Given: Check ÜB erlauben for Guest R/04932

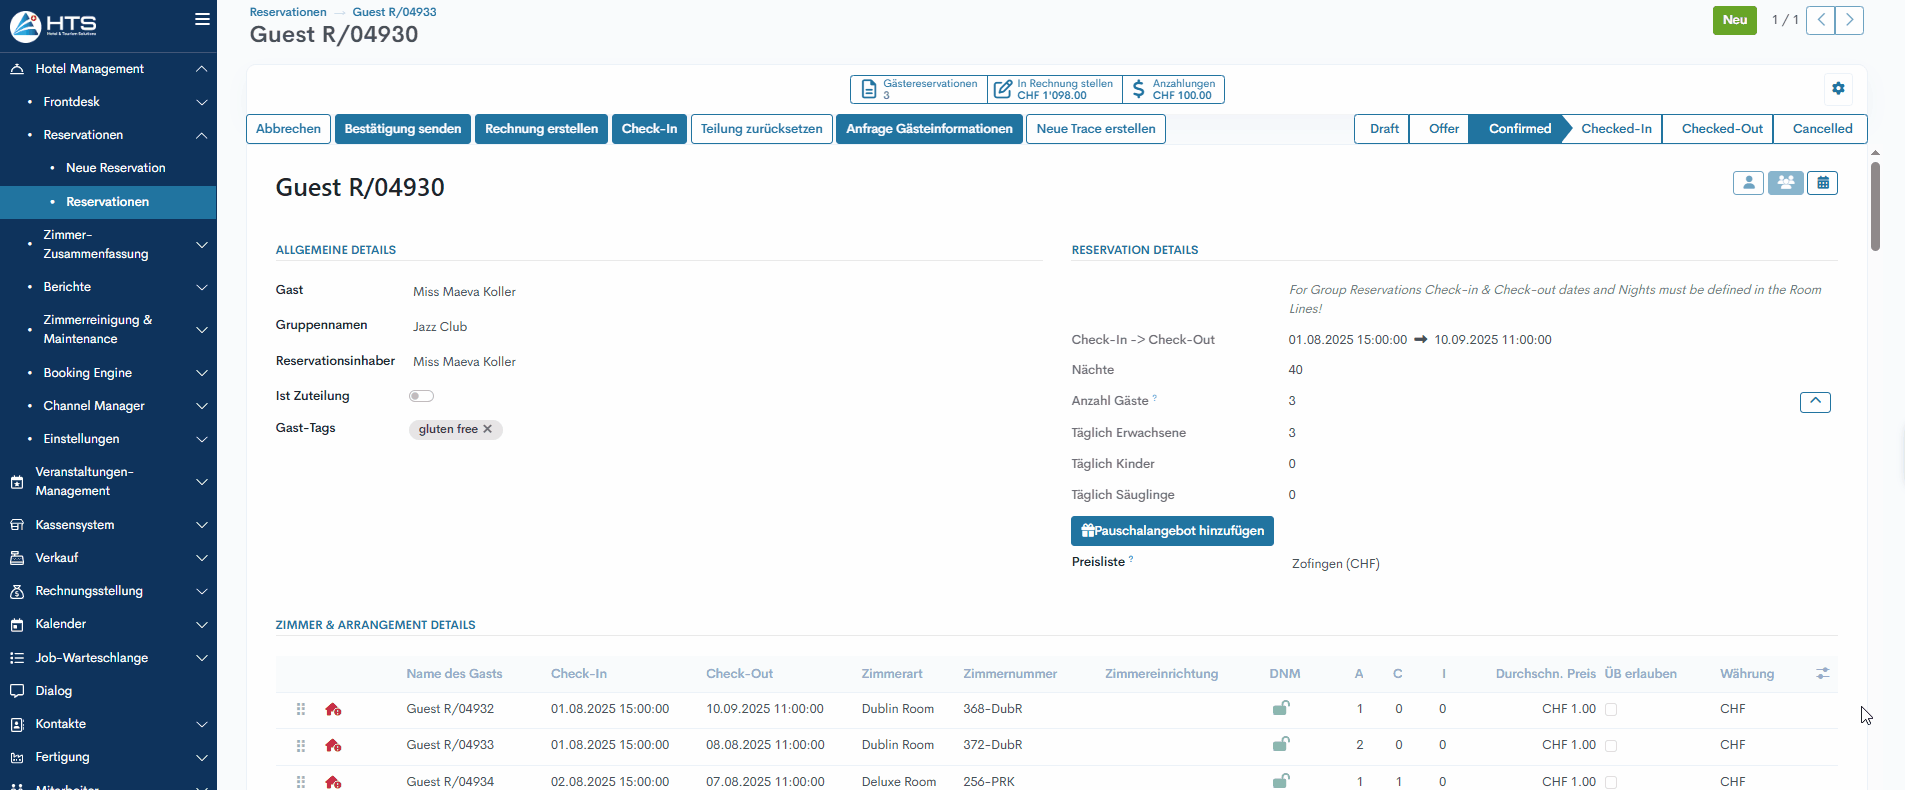Looking at the screenshot, I should pos(1611,709).
